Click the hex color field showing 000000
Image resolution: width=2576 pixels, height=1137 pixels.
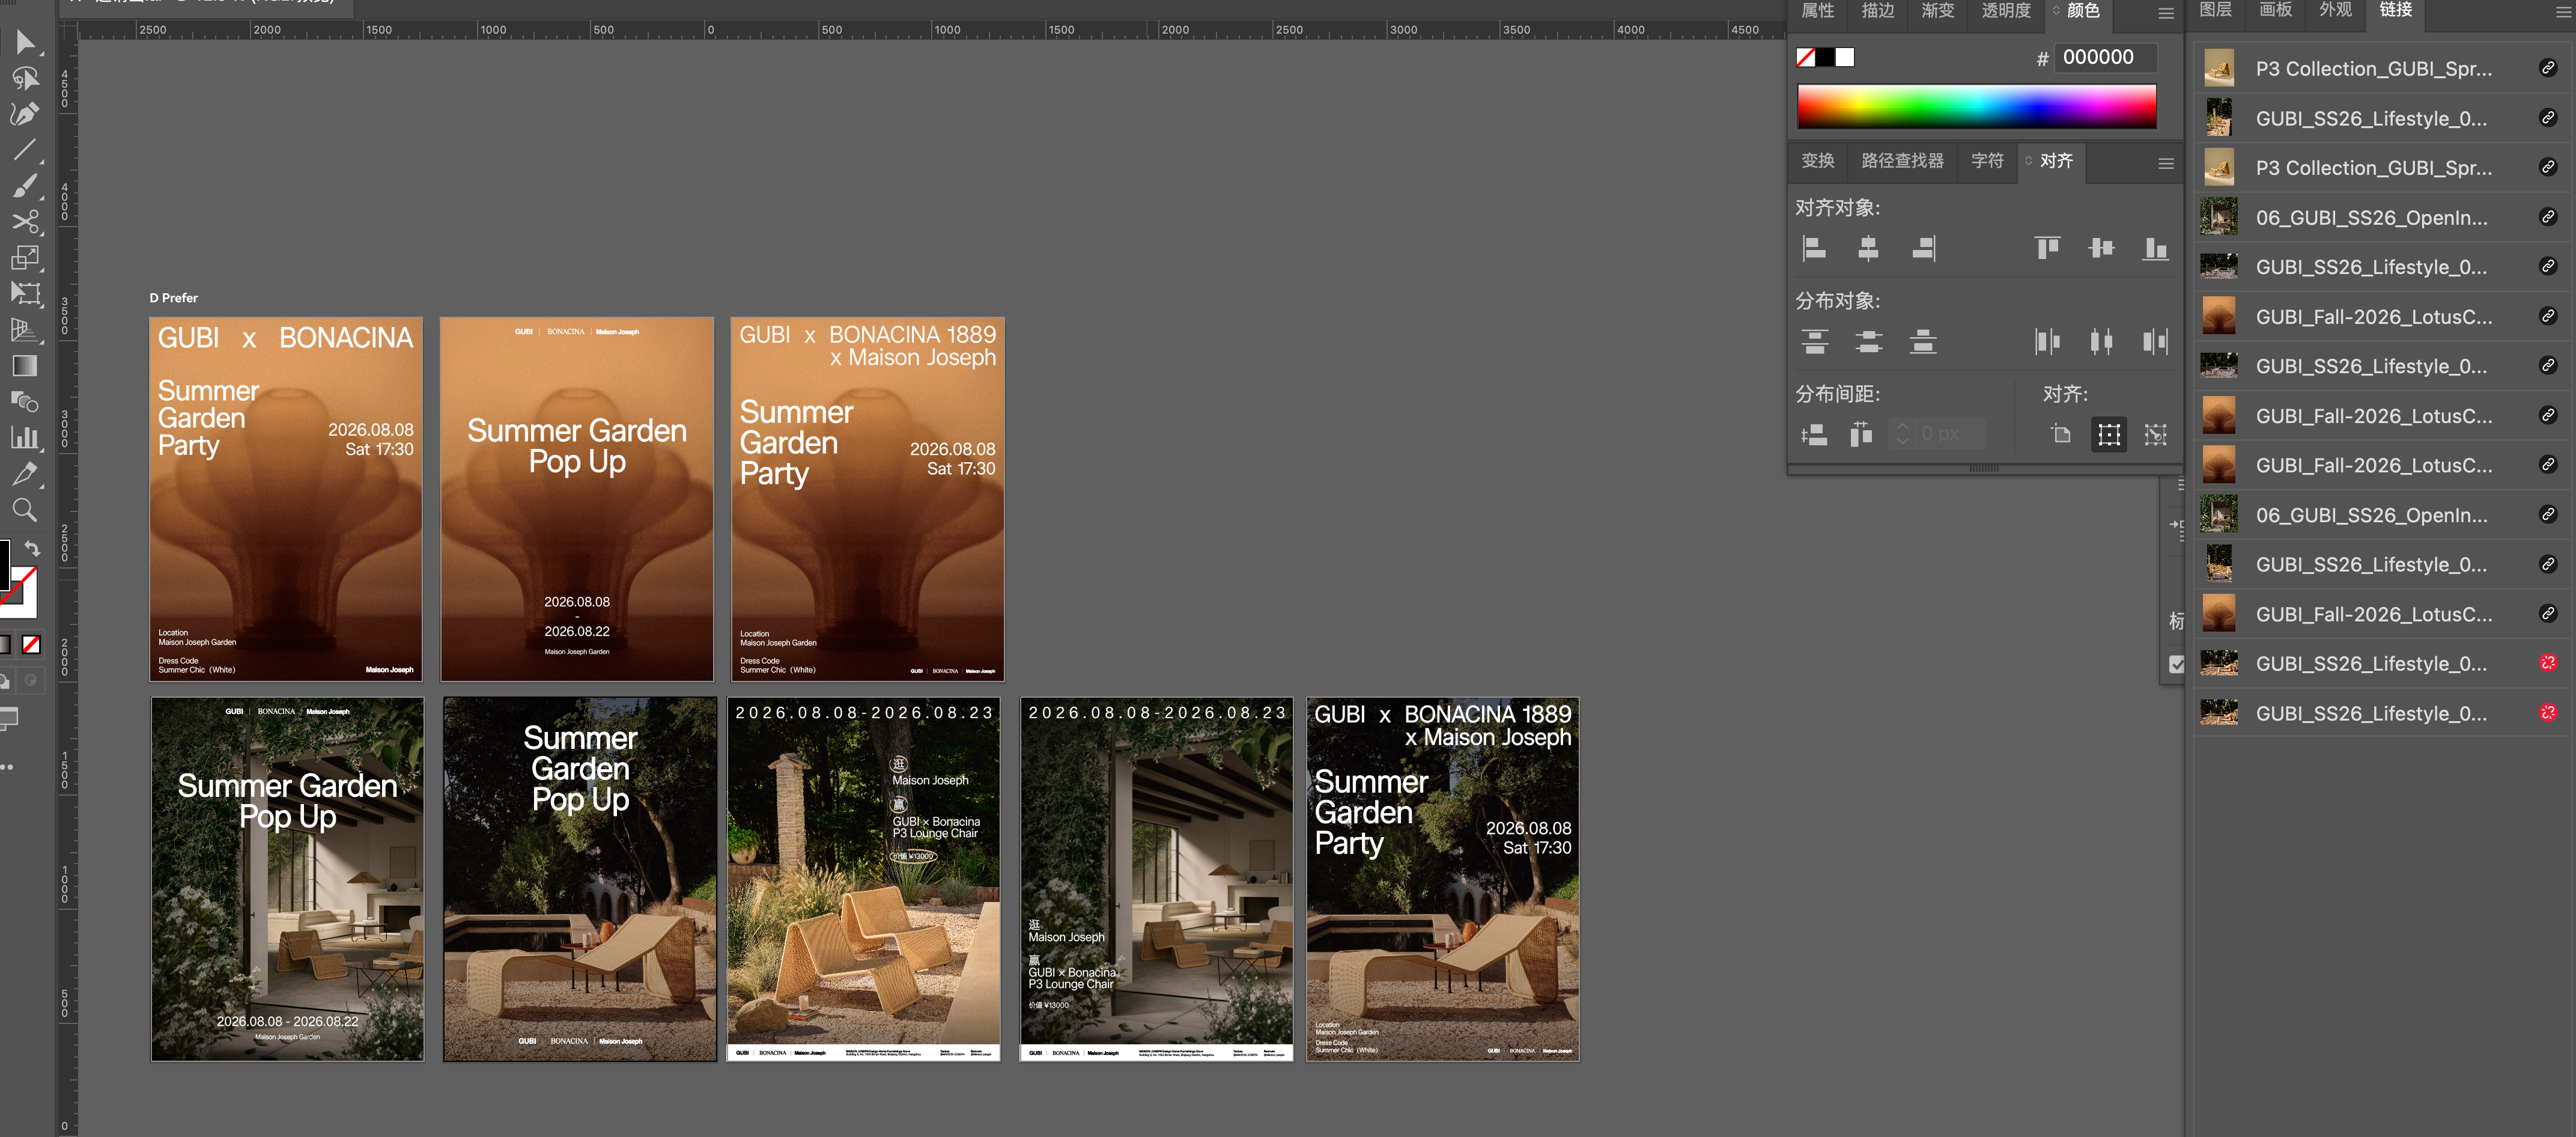click(x=2105, y=58)
